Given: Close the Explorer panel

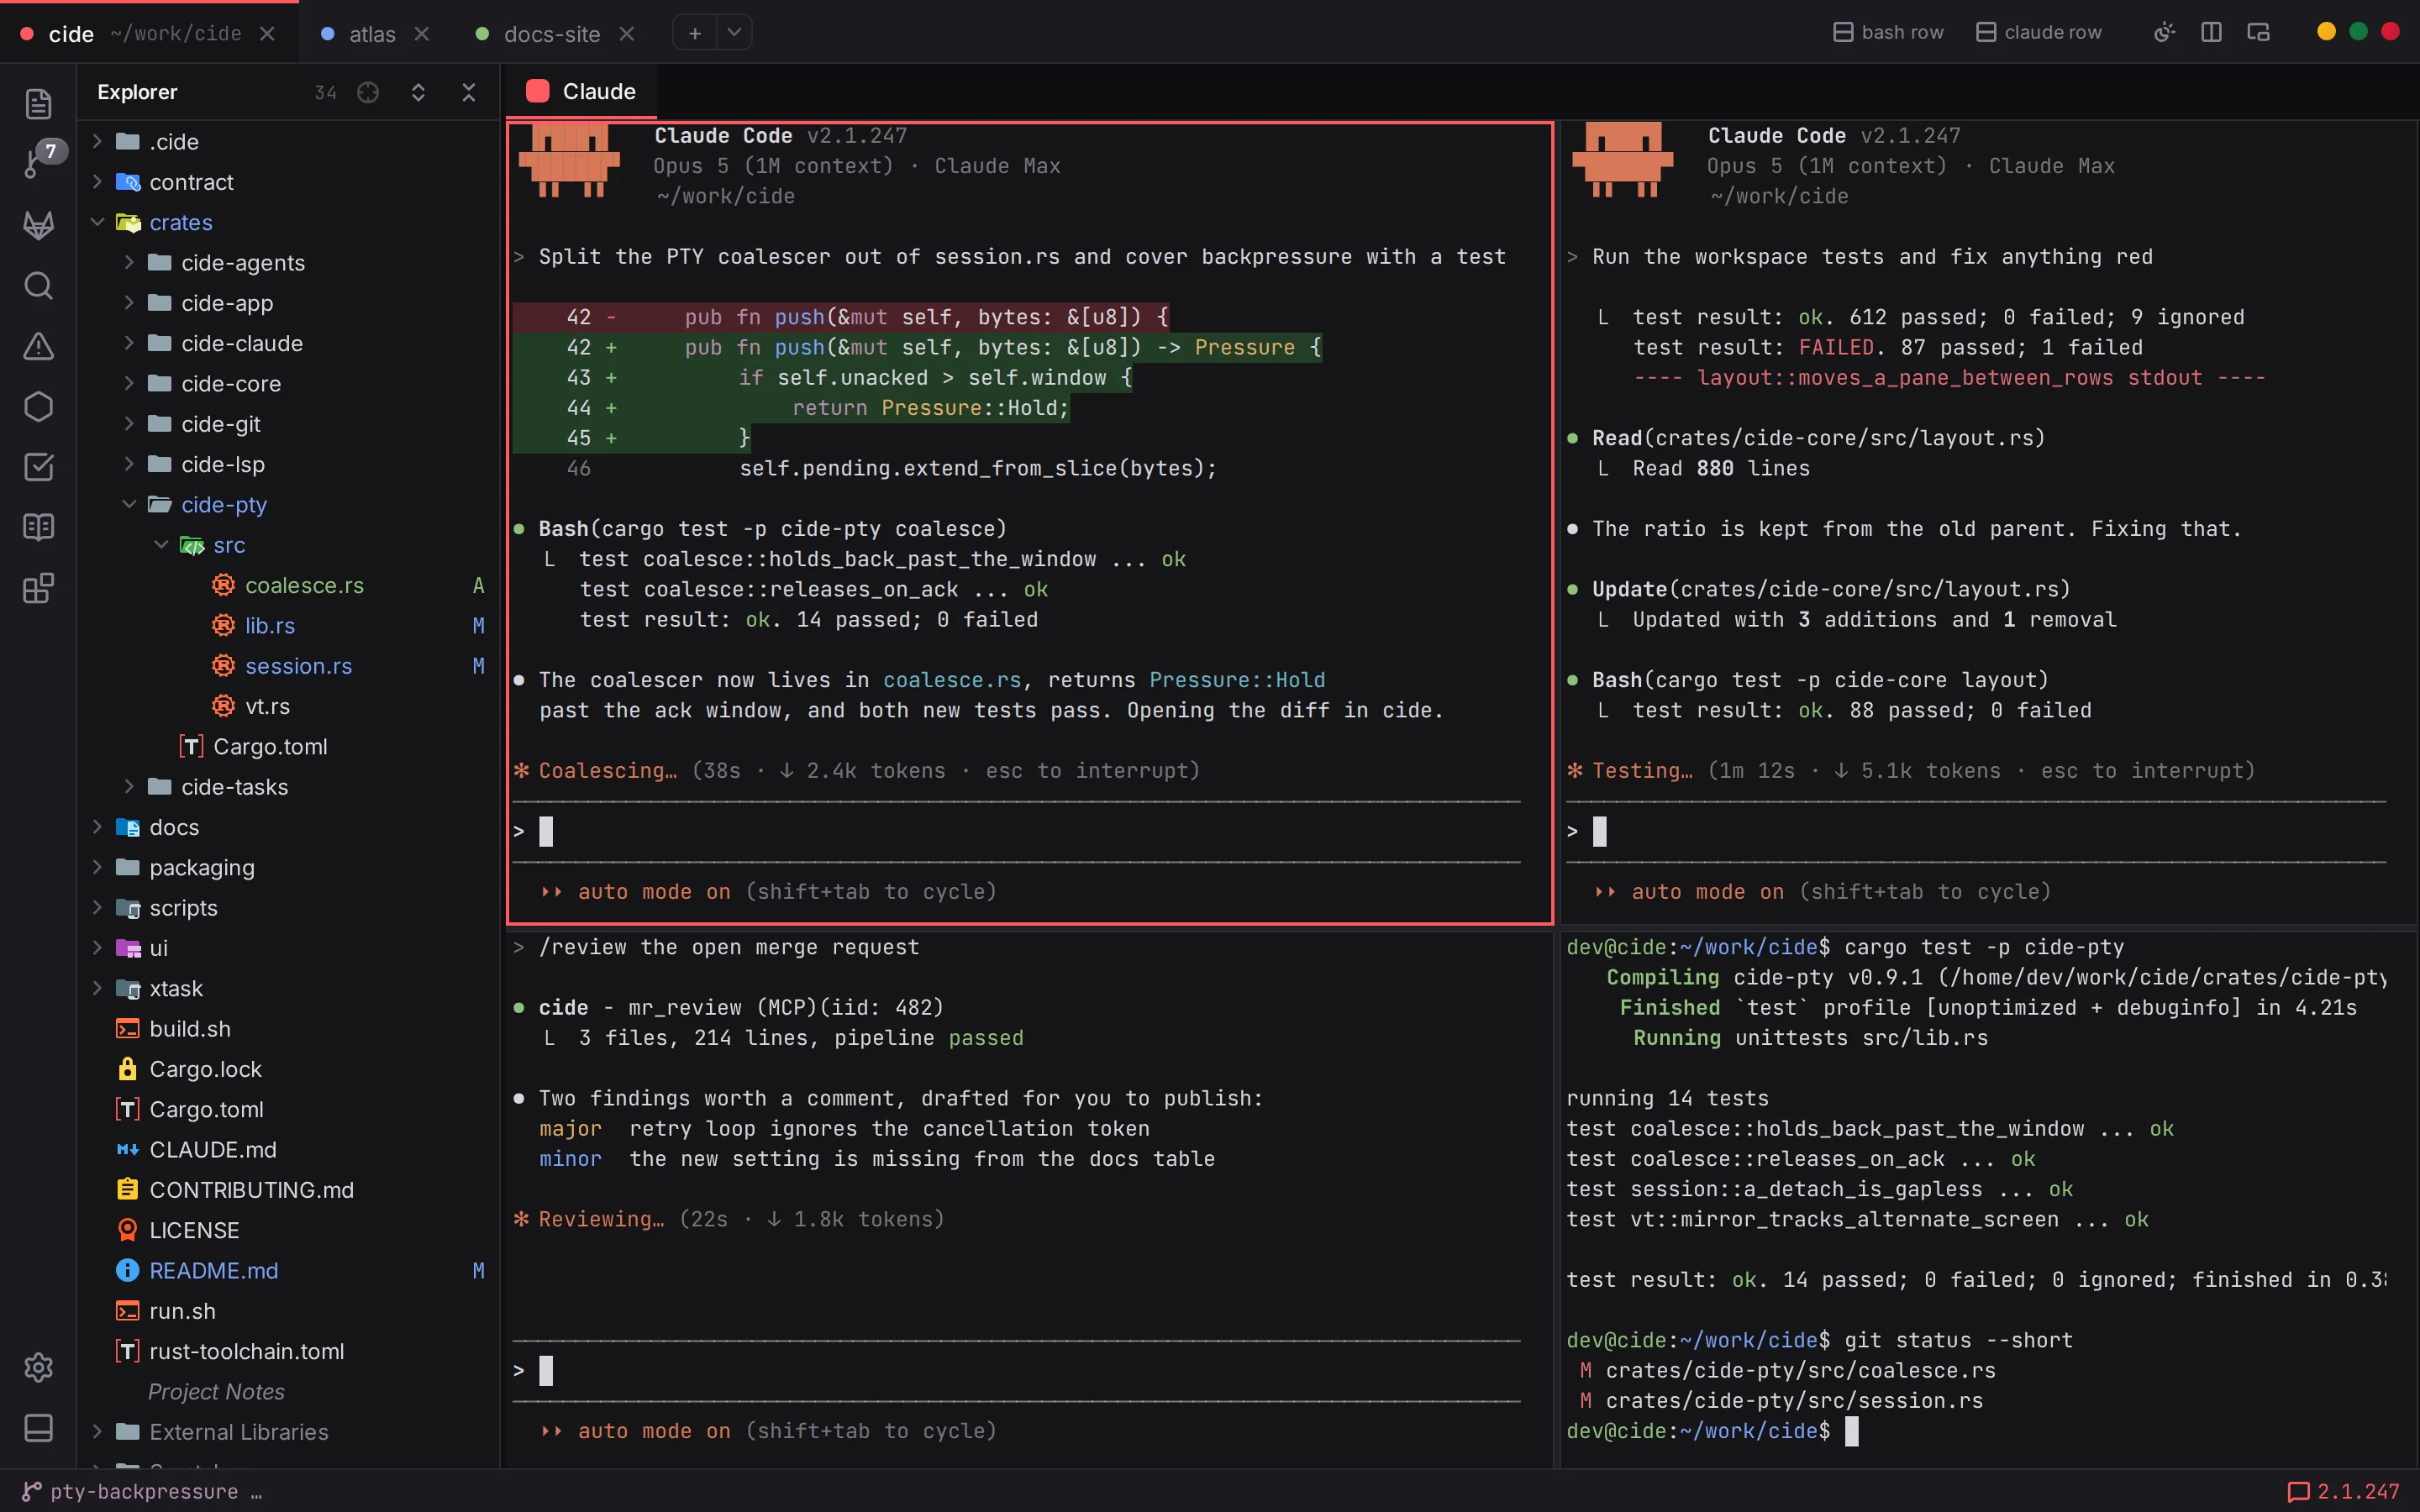Looking at the screenshot, I should (468, 92).
